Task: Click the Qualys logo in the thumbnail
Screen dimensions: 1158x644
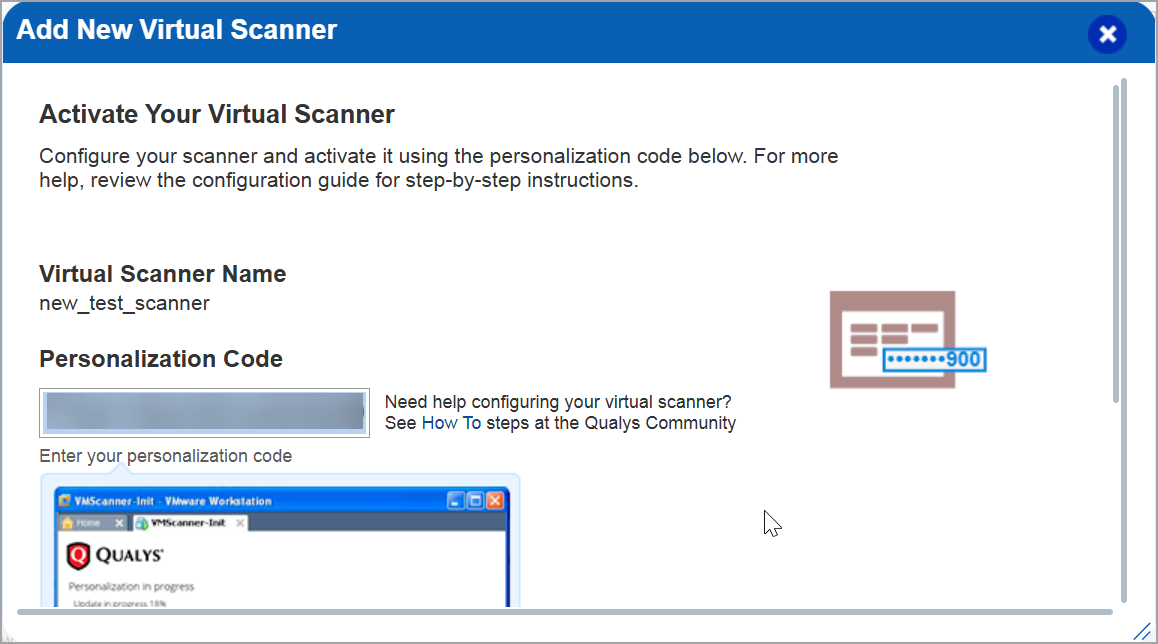Action: [115, 555]
